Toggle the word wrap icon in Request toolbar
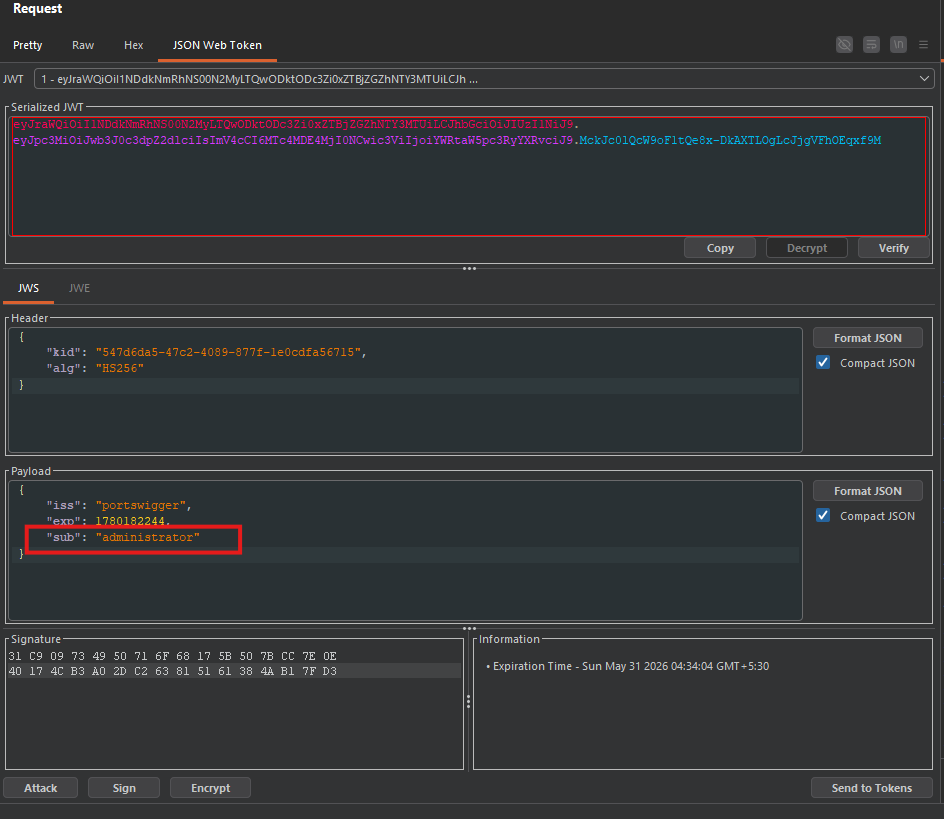944x819 pixels. point(871,45)
